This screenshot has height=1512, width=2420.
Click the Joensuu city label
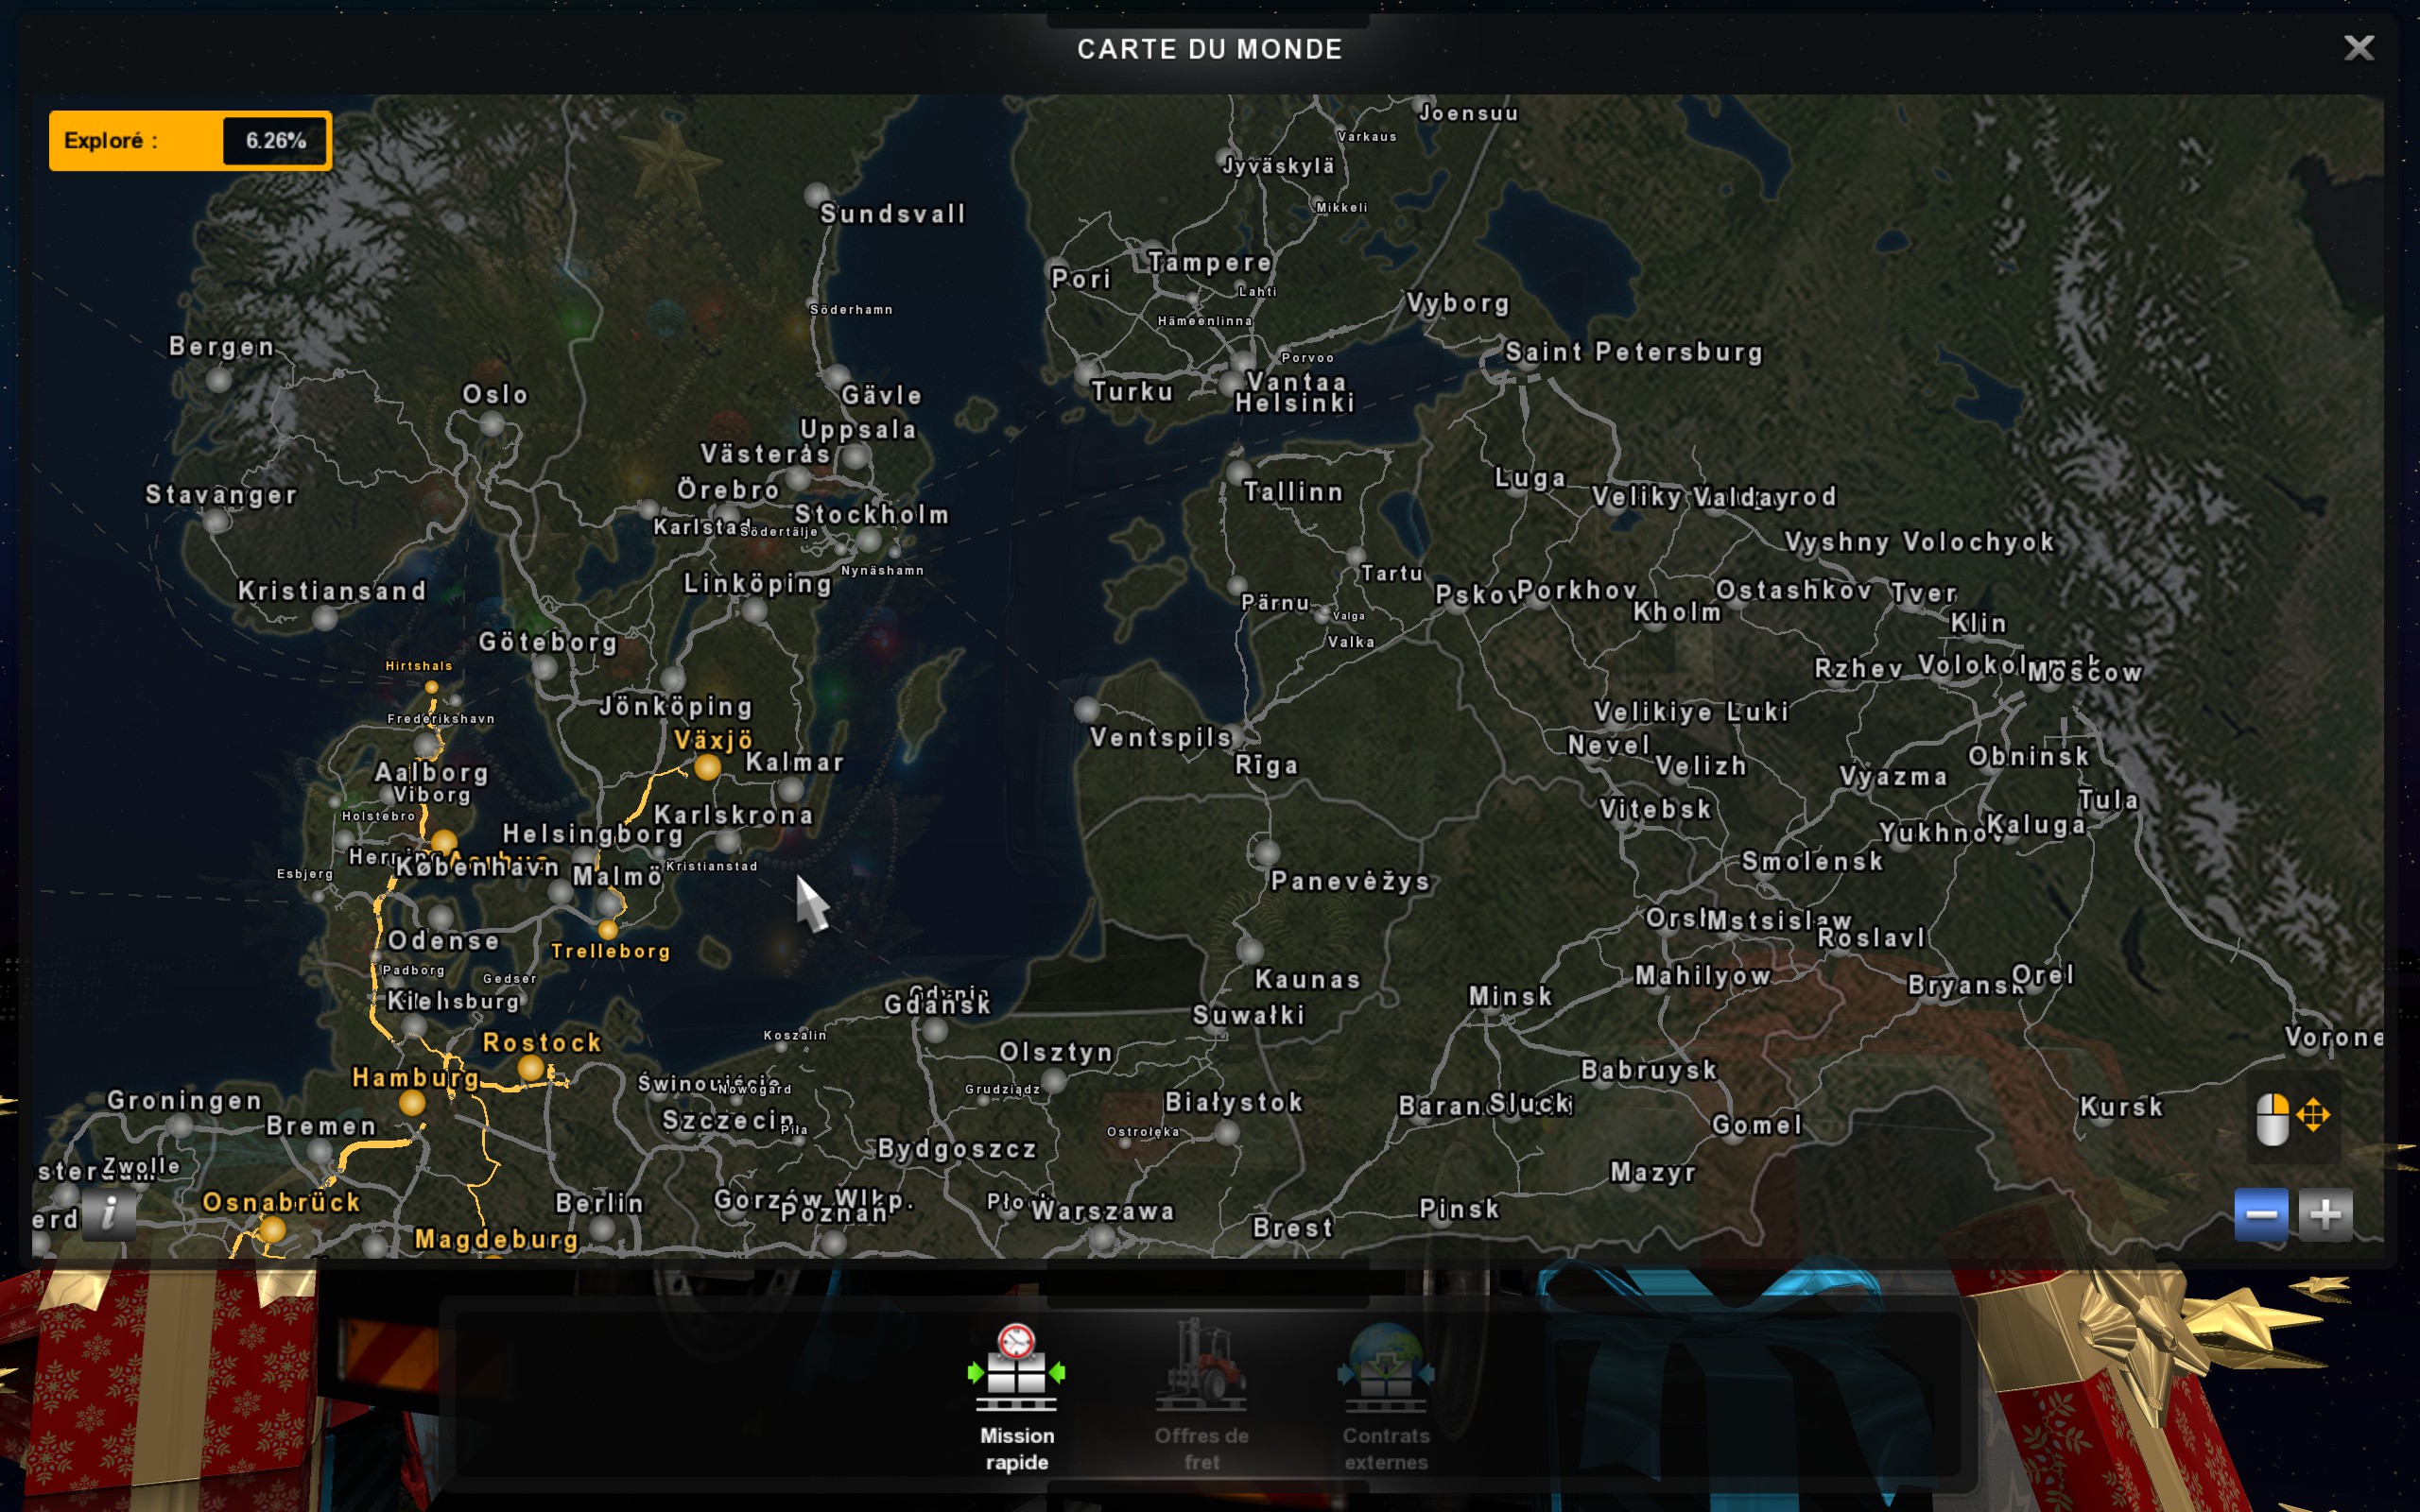tap(1468, 113)
